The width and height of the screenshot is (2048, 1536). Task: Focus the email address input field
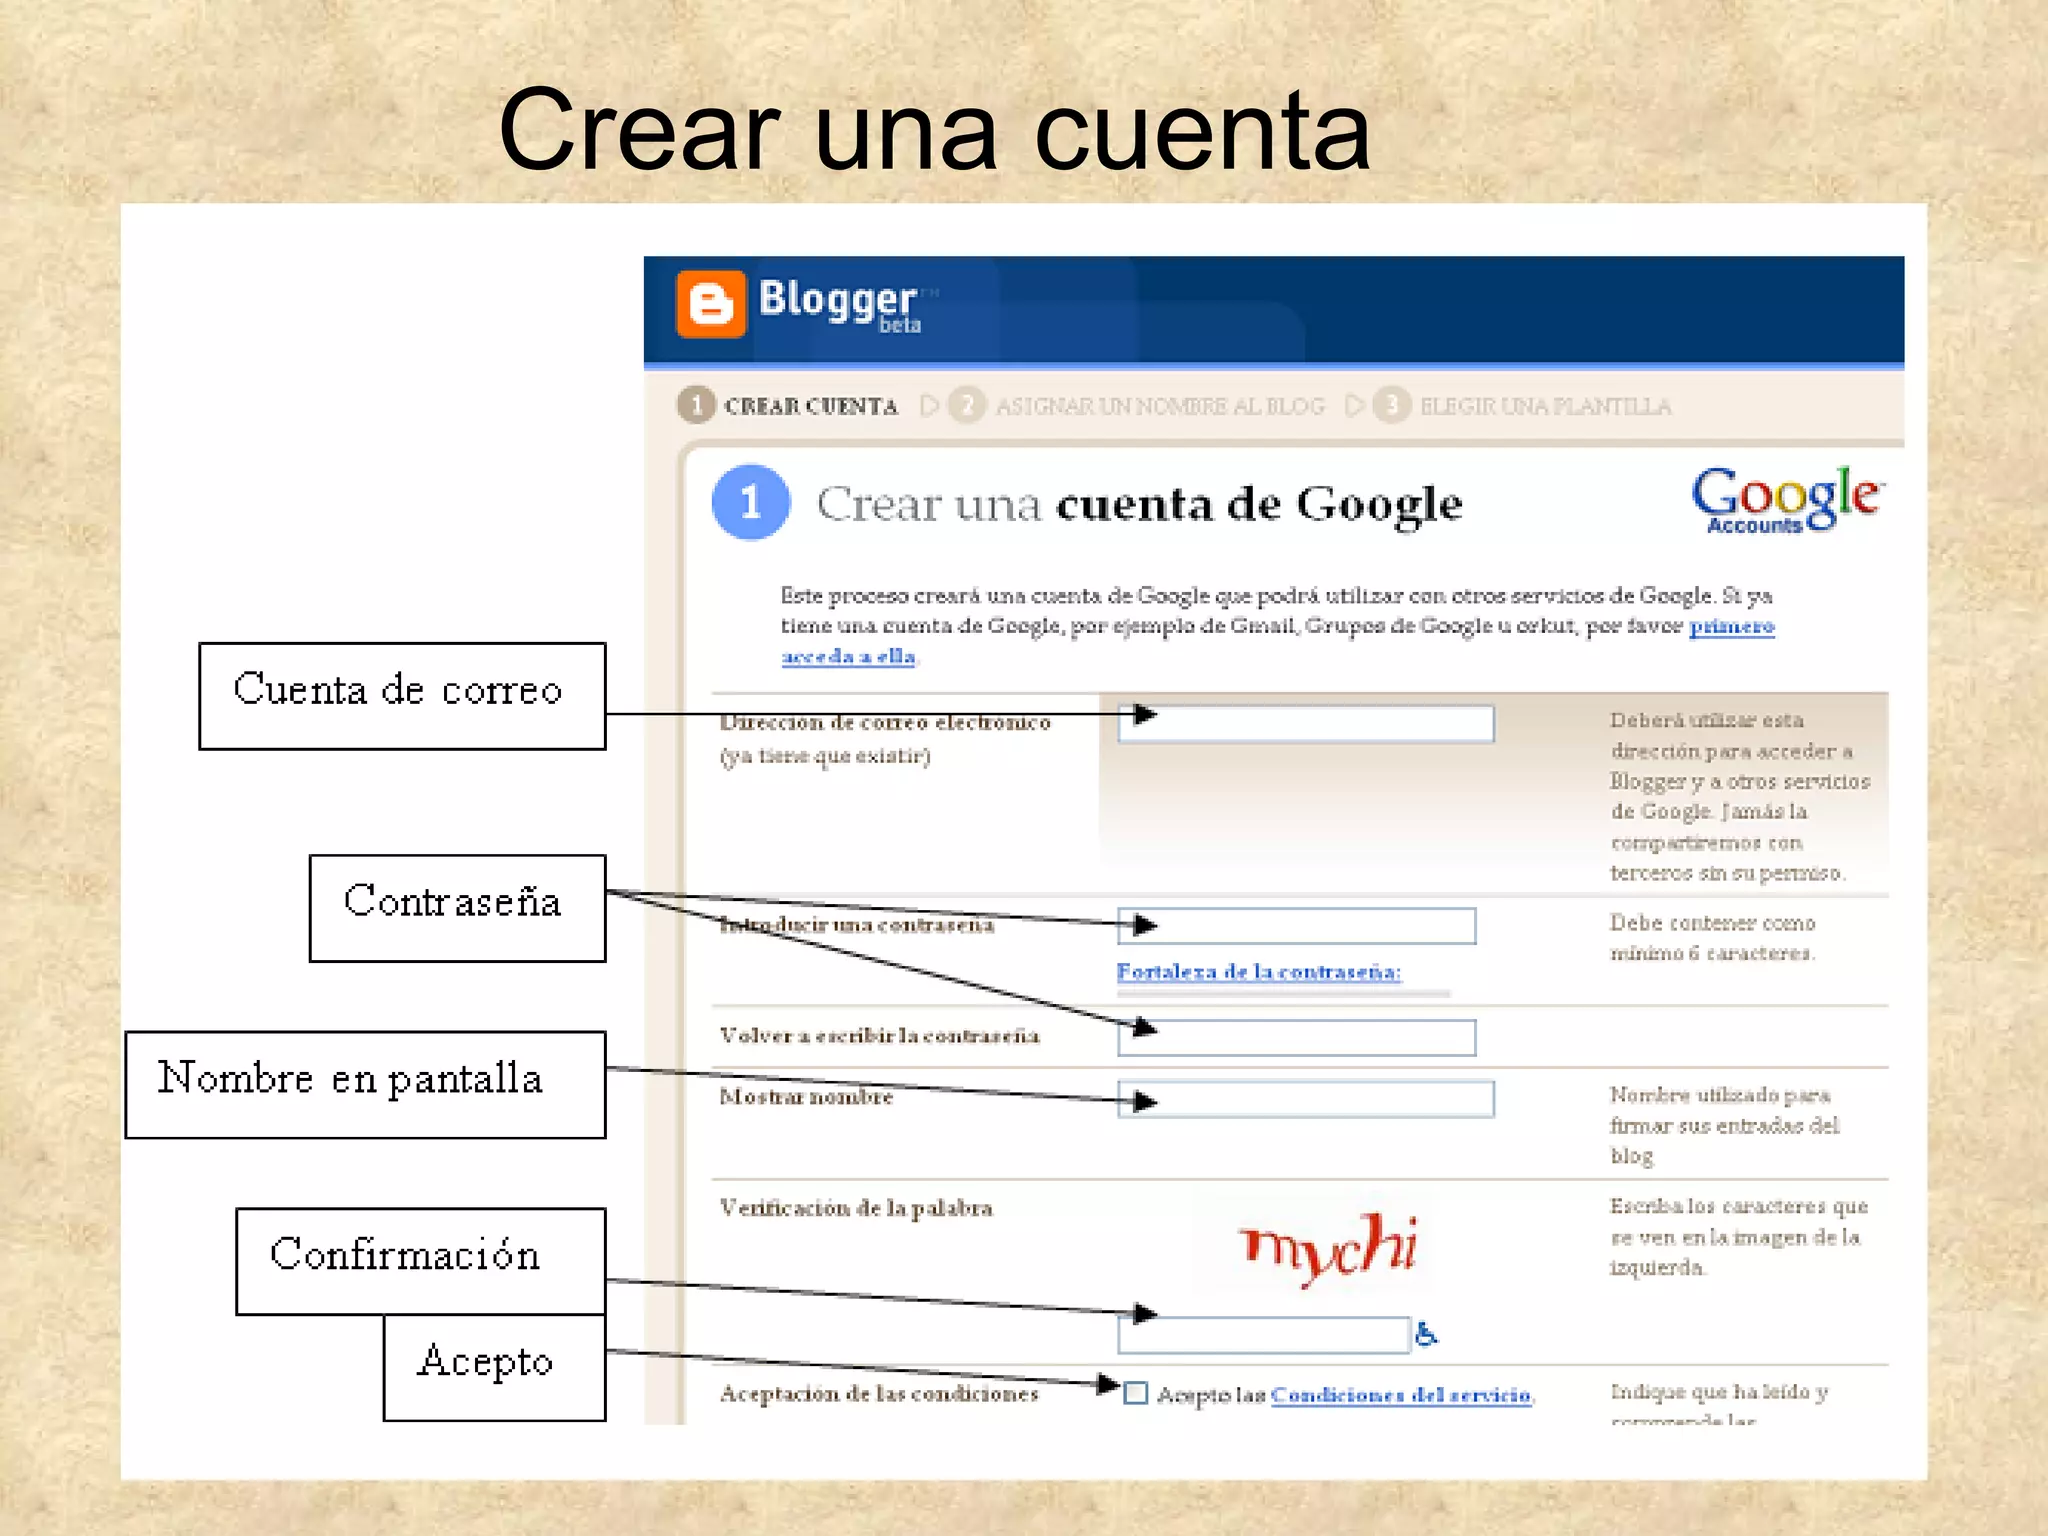pyautogui.click(x=1306, y=723)
